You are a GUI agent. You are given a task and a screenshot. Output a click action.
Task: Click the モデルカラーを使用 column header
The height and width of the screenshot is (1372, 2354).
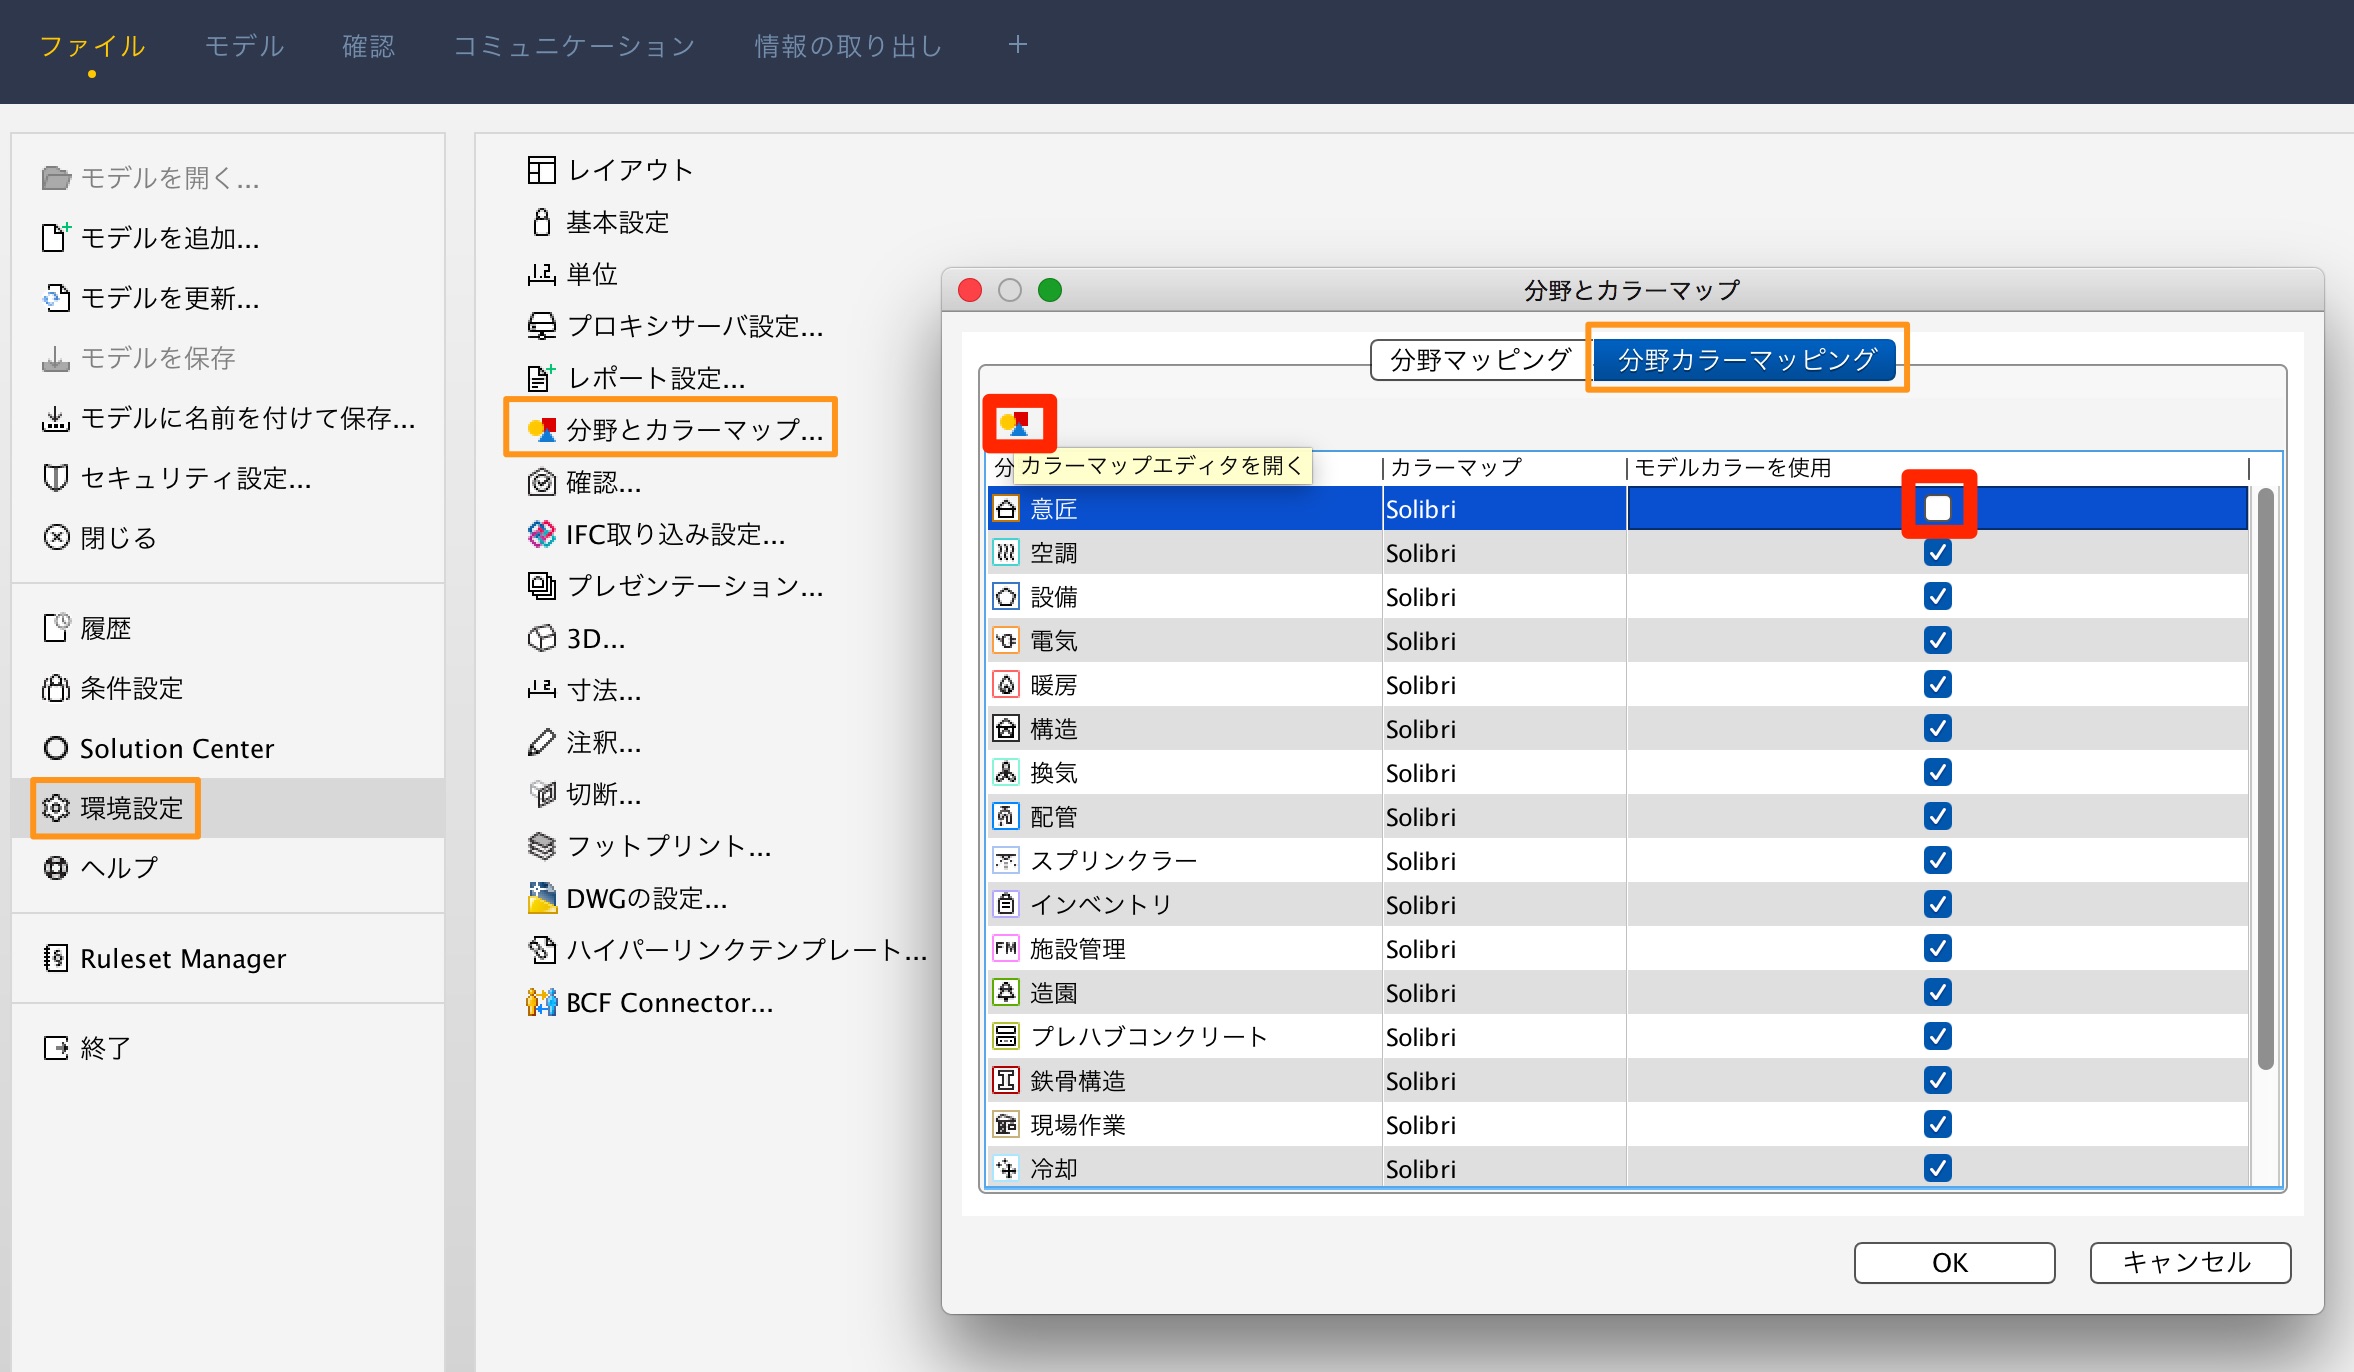(x=1937, y=467)
